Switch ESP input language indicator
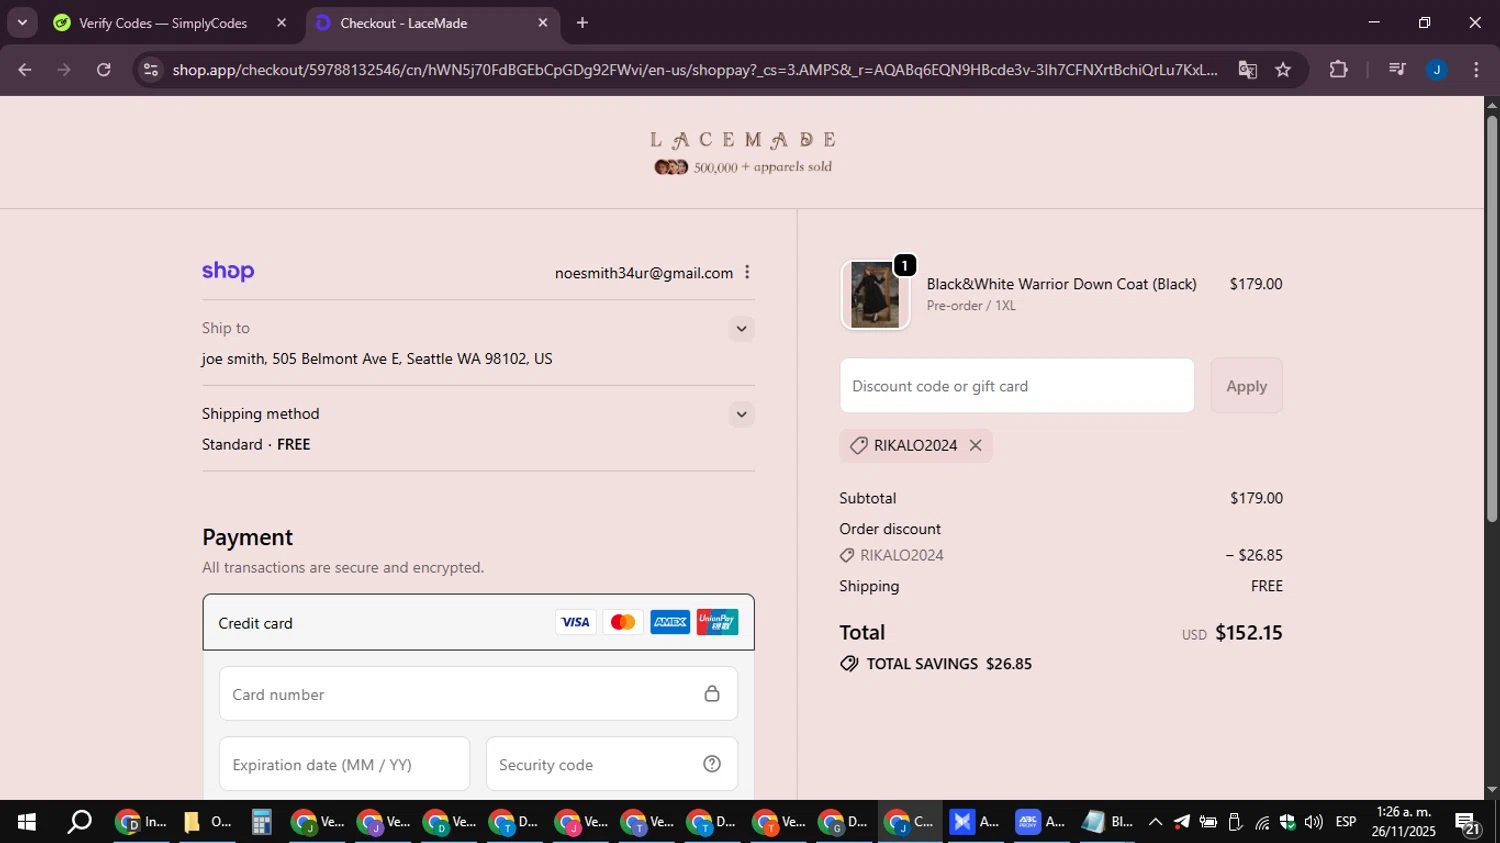This screenshot has width=1500, height=843. [1346, 822]
